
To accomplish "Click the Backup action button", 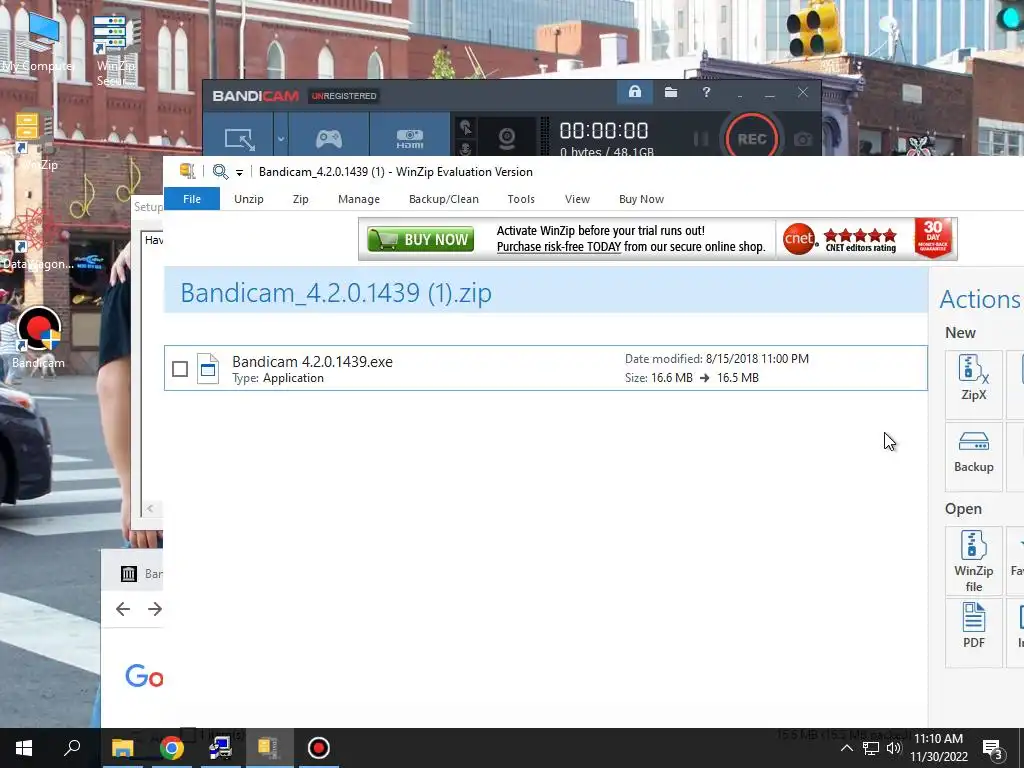I will 974,456.
